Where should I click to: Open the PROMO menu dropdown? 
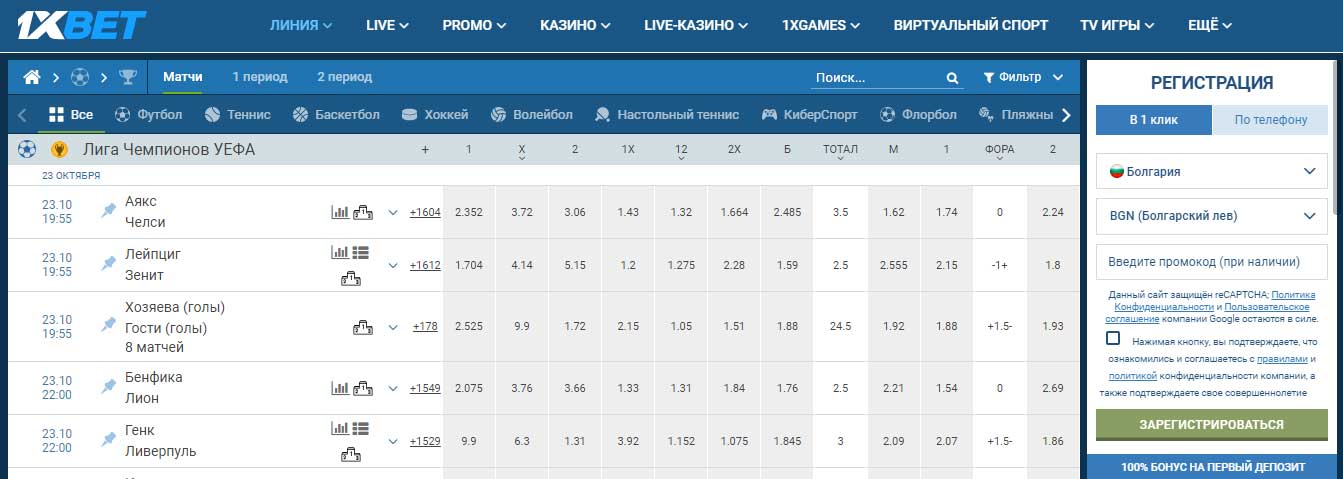pos(474,25)
